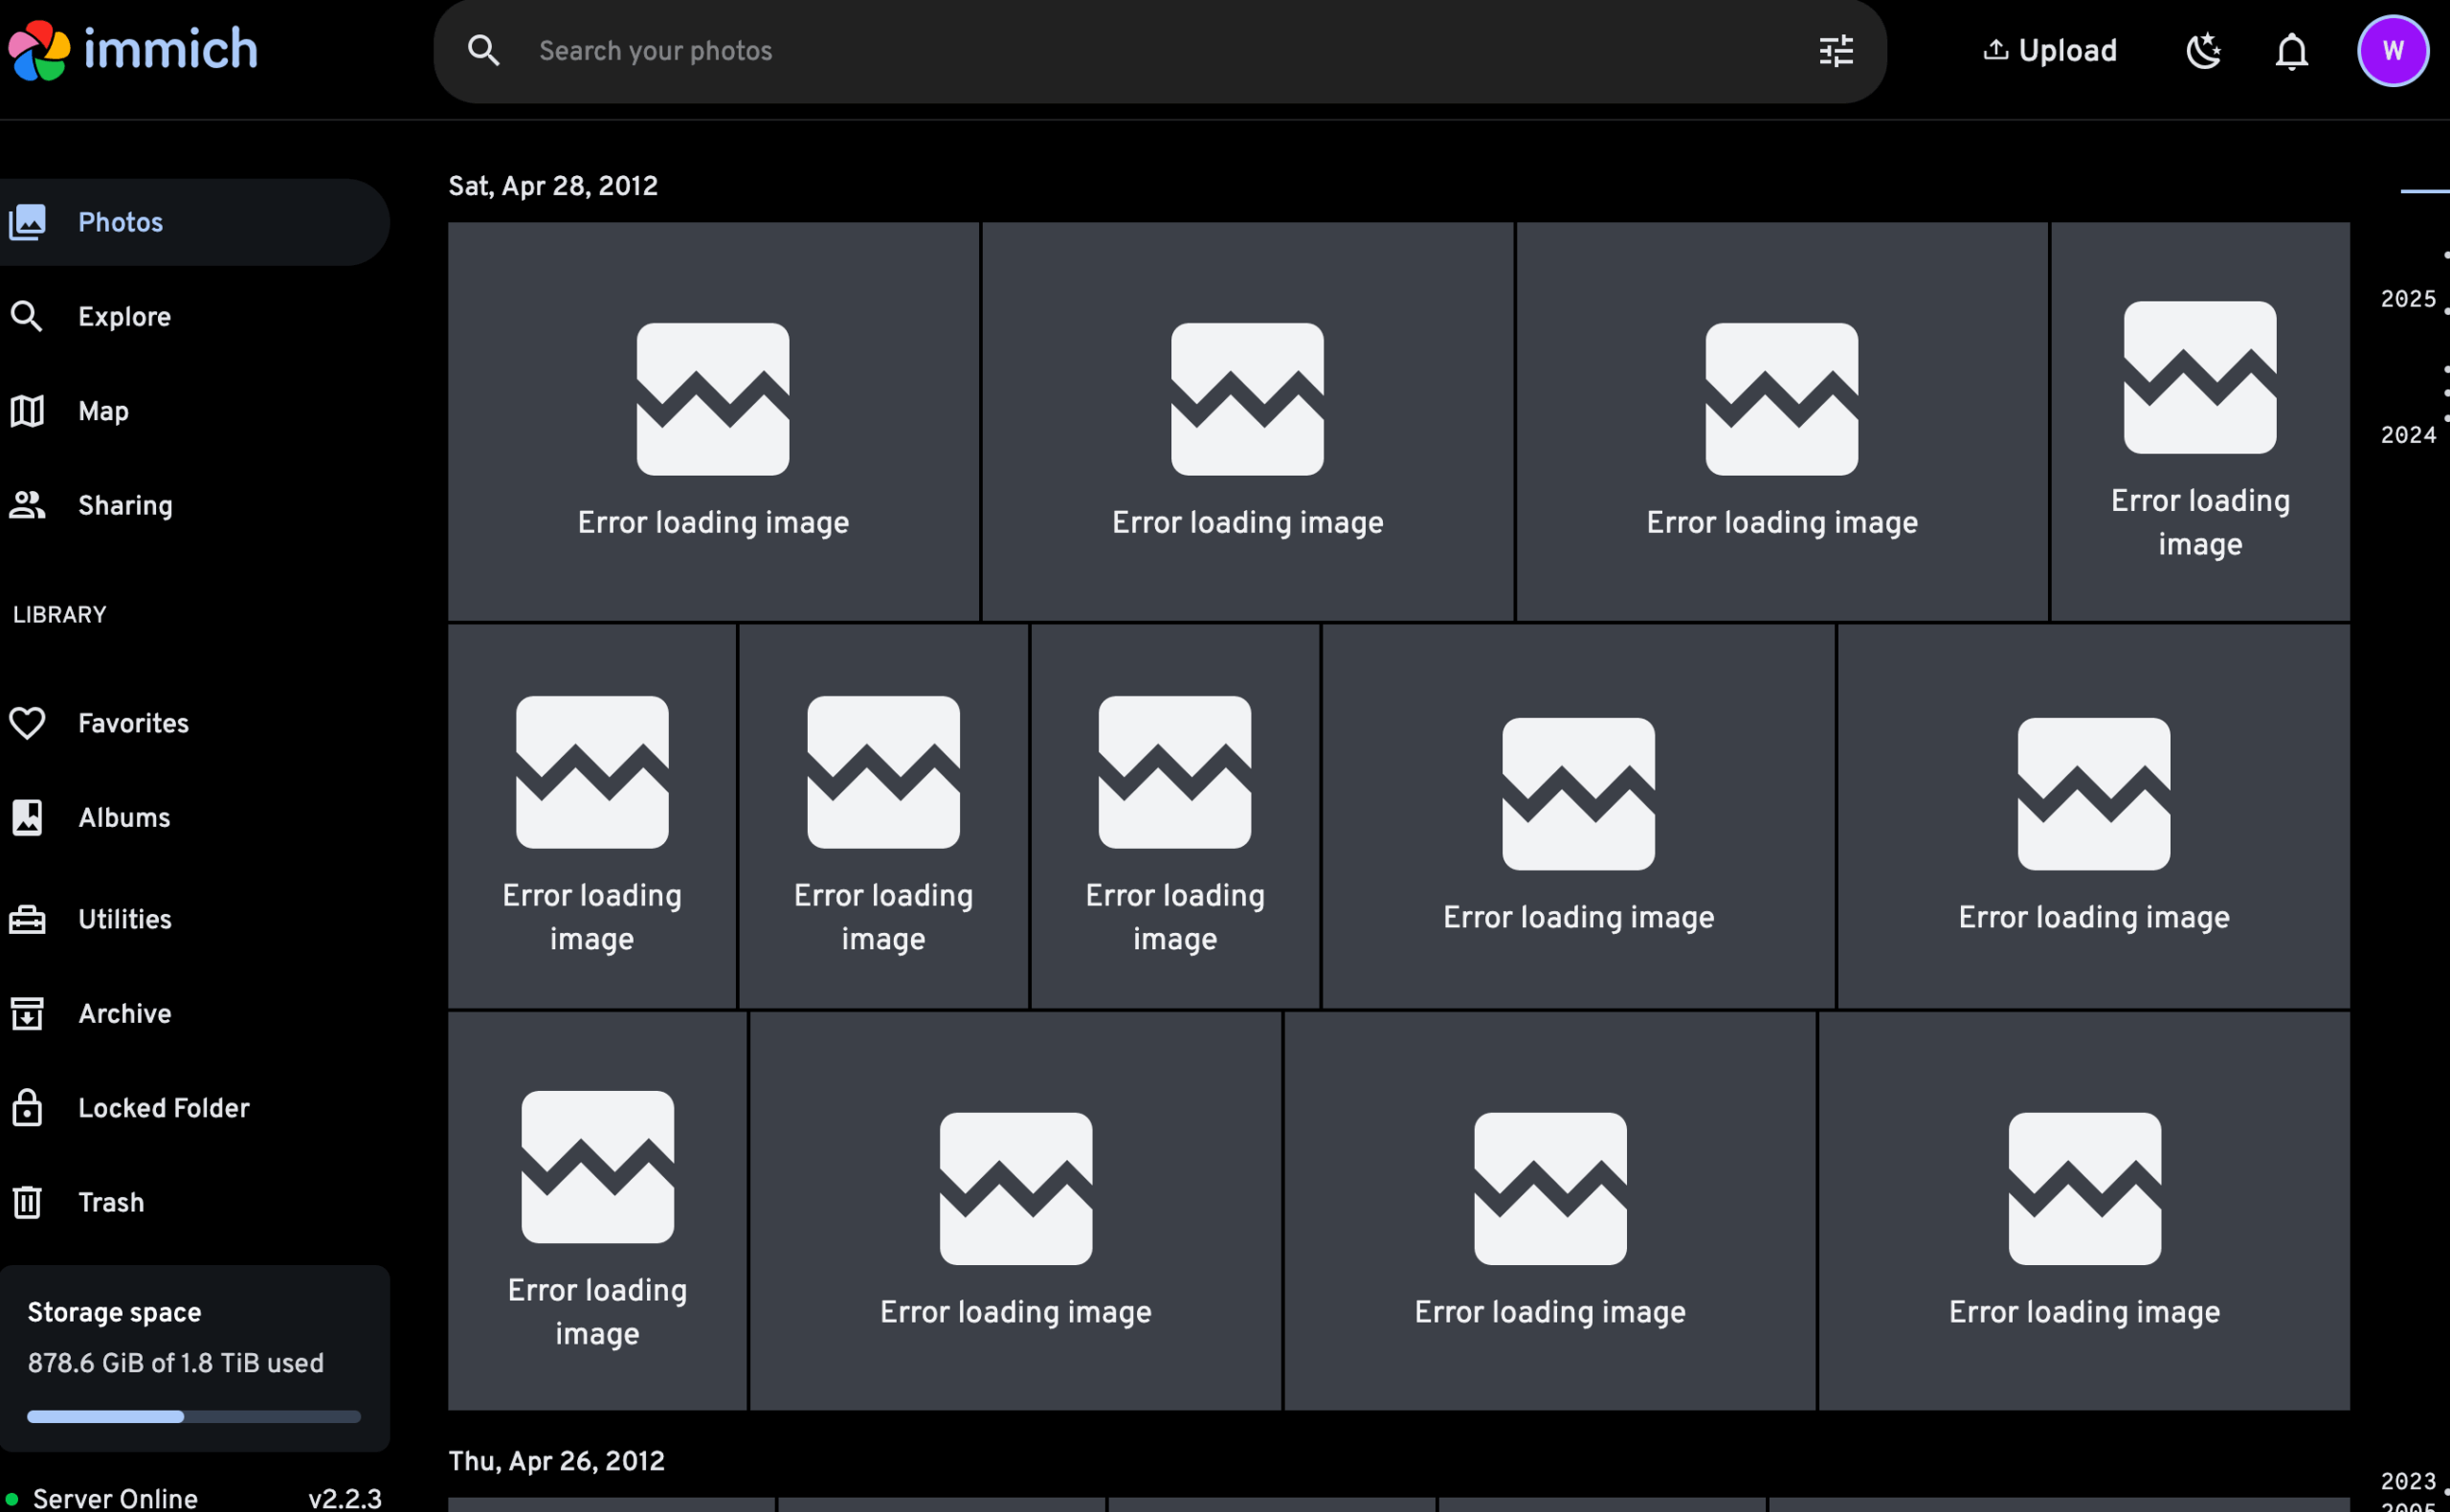Click the storage space usage bar
This screenshot has height=1512, width=2450.
click(193, 1416)
